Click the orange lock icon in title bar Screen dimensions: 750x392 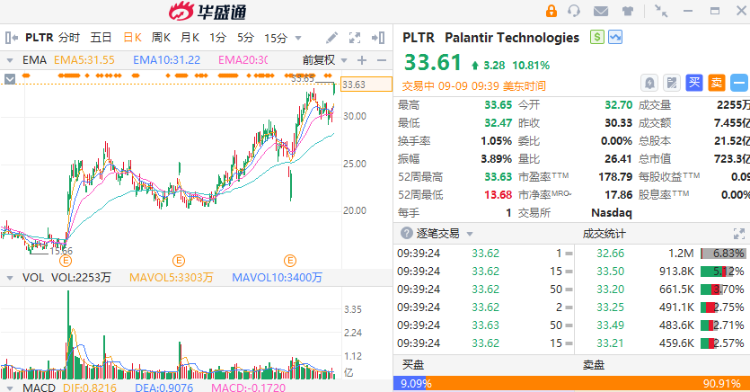coord(551,11)
